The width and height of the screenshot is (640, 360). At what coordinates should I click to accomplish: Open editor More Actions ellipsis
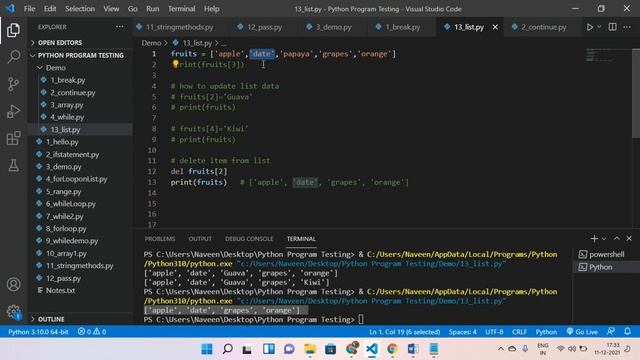pyautogui.click(x=627, y=27)
